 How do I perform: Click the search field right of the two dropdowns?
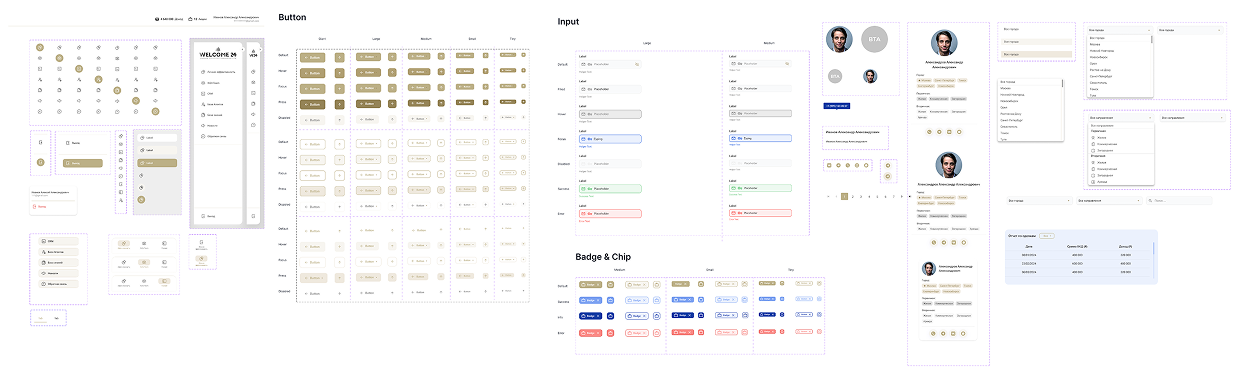pyautogui.click(x=1178, y=201)
